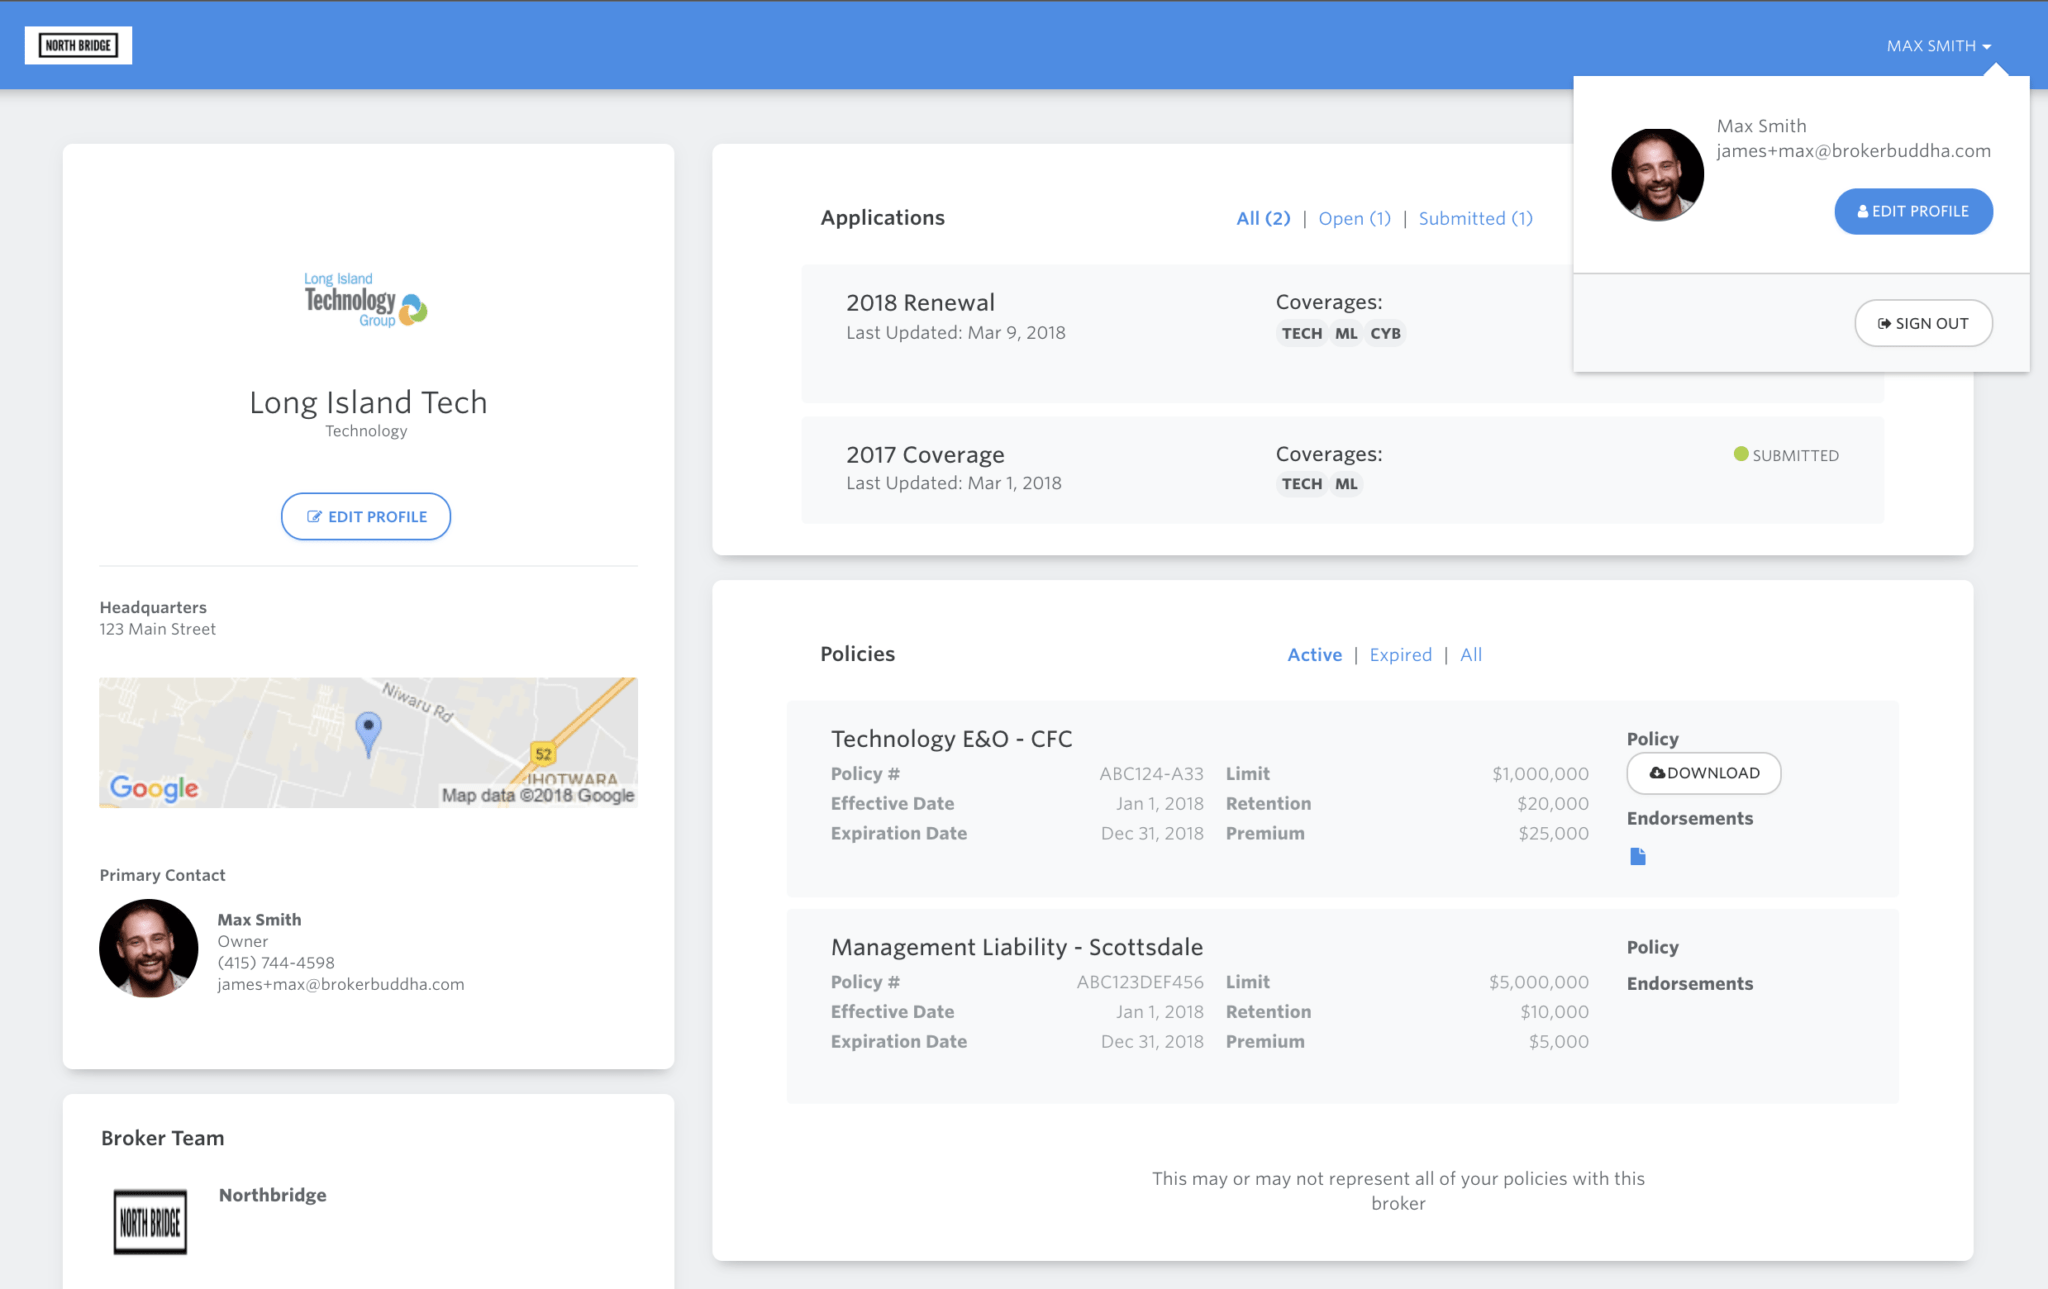Select the All policies filter
The image size is (2048, 1289).
tap(1471, 654)
